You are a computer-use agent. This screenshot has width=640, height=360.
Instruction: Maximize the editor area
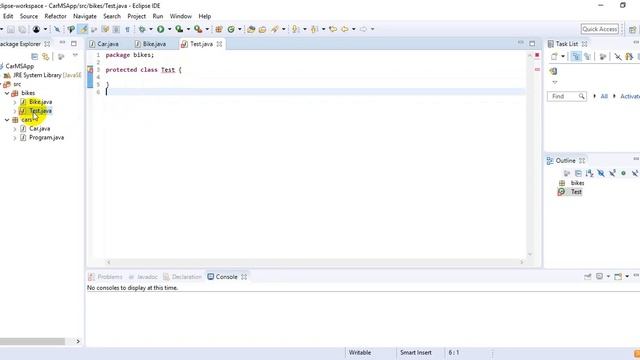(x=532, y=43)
